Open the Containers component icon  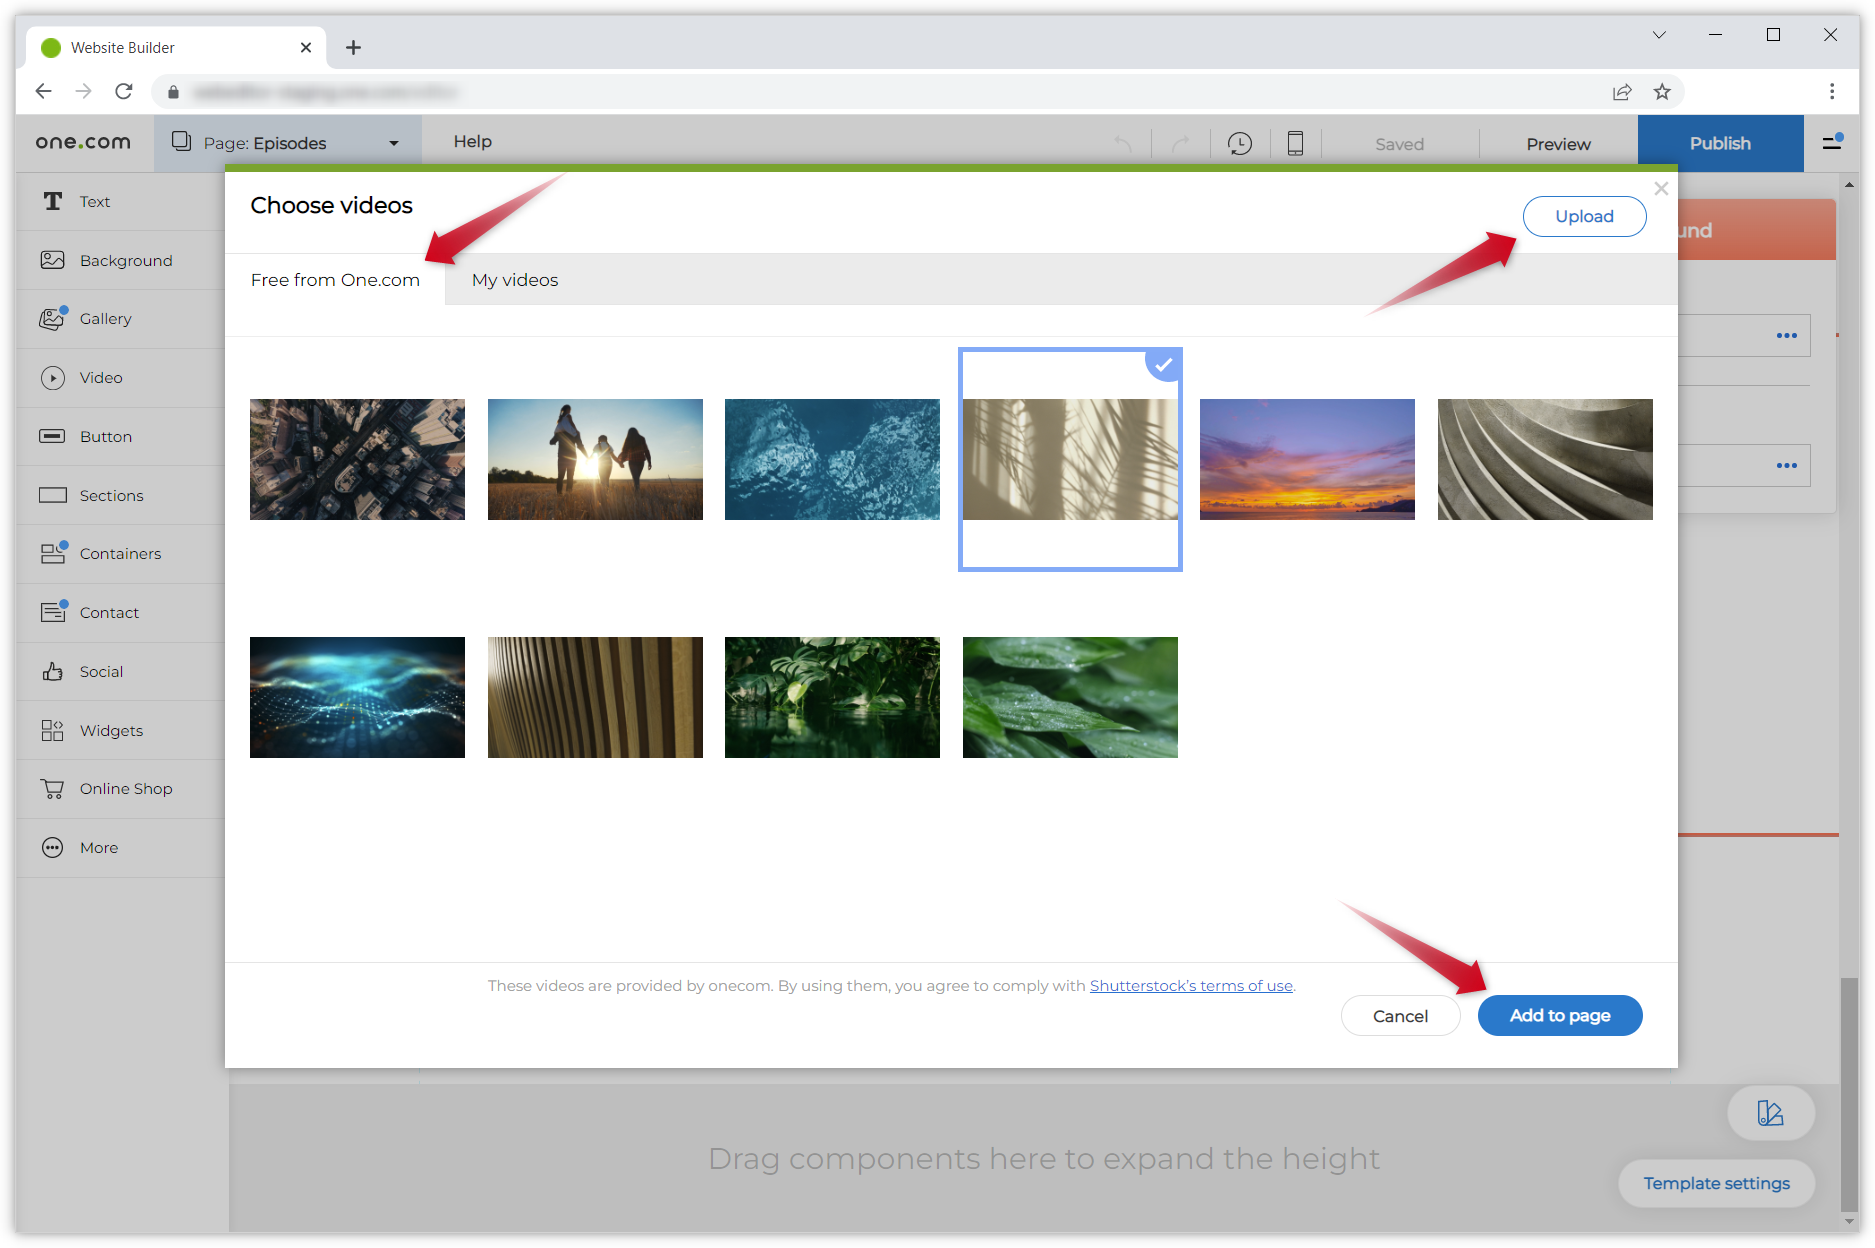[x=52, y=554]
